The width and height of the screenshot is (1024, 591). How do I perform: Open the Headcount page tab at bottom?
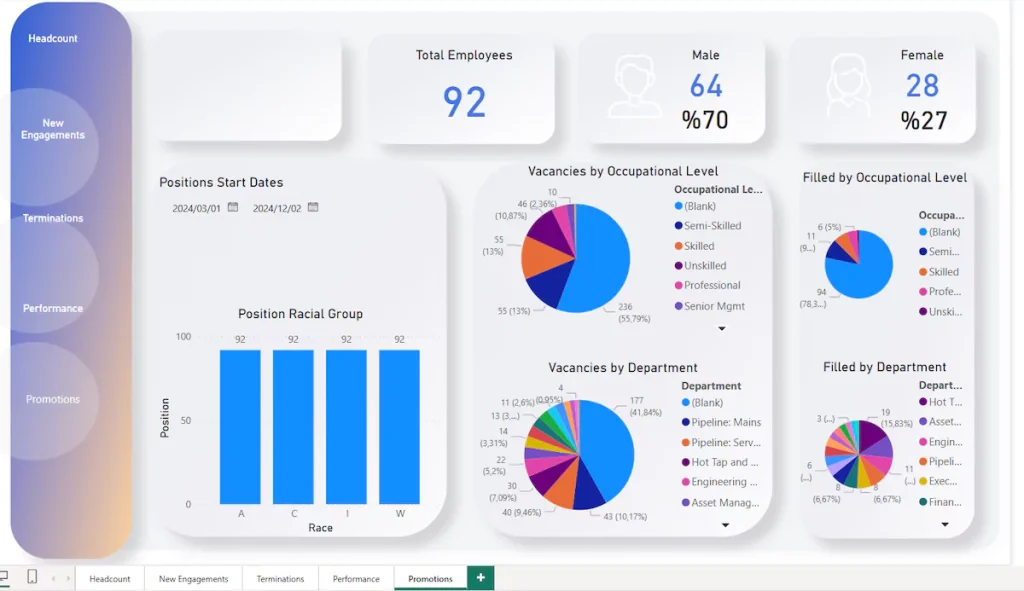click(x=110, y=578)
